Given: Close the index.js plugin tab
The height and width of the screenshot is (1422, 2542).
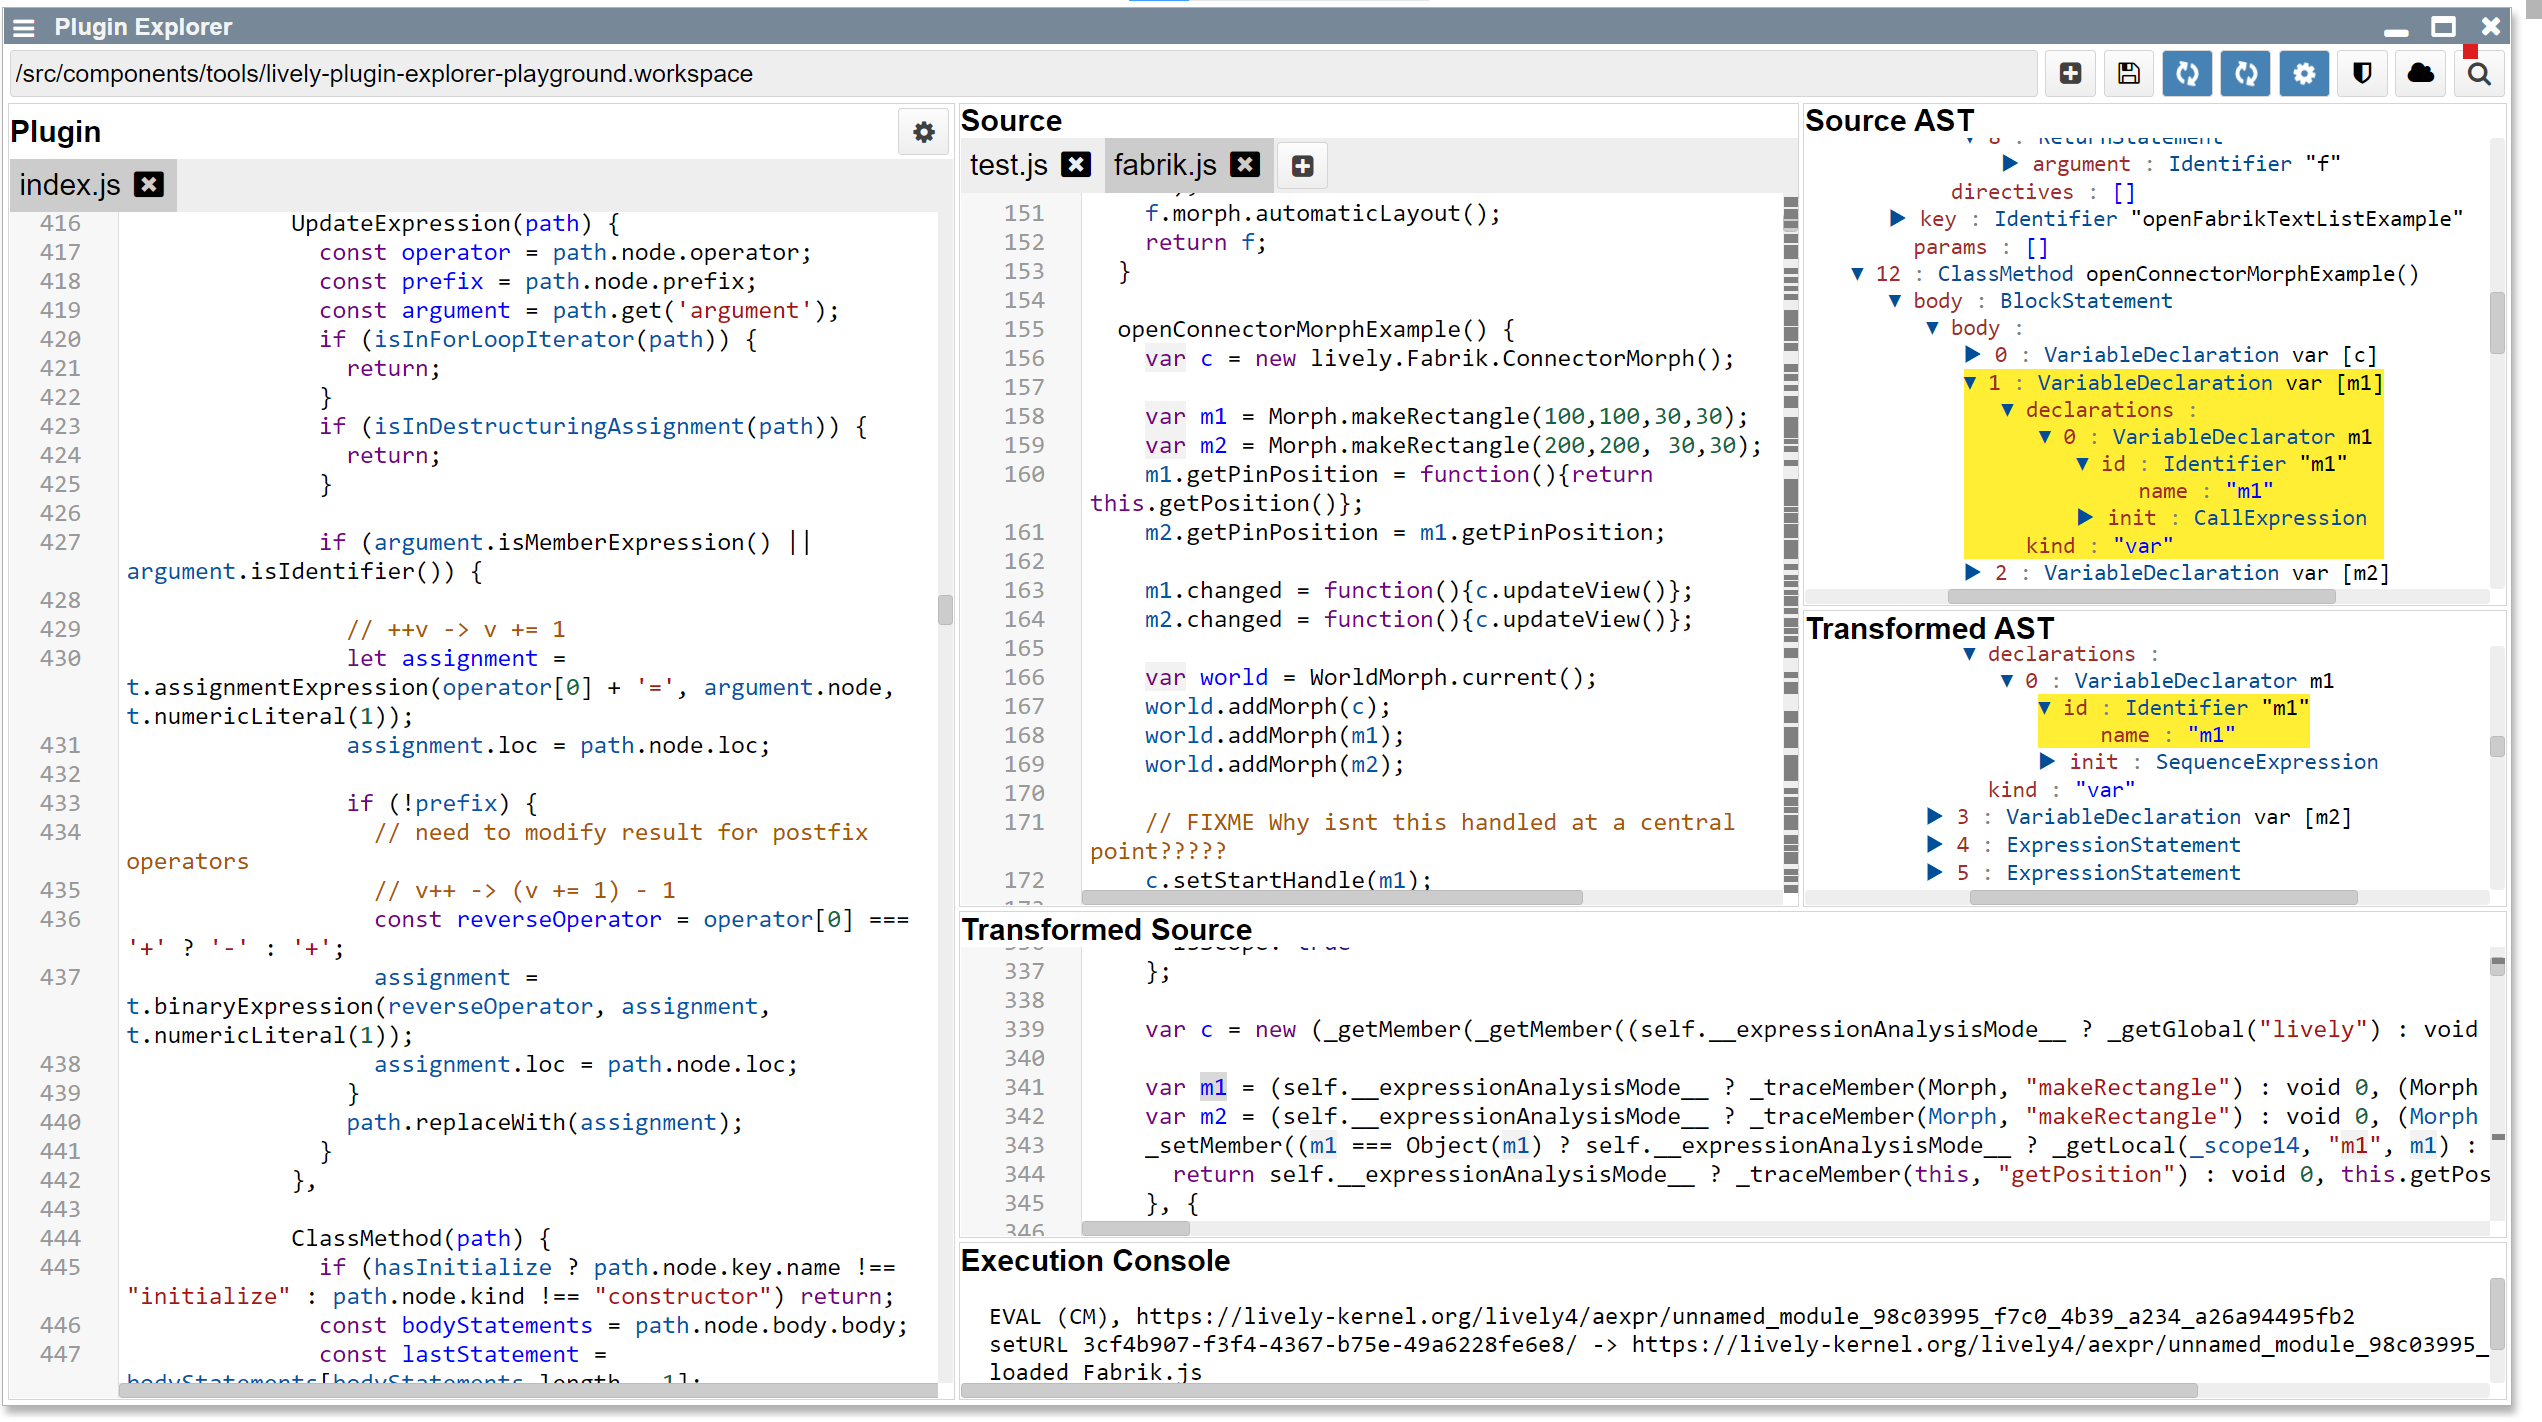Looking at the screenshot, I should [x=149, y=185].
